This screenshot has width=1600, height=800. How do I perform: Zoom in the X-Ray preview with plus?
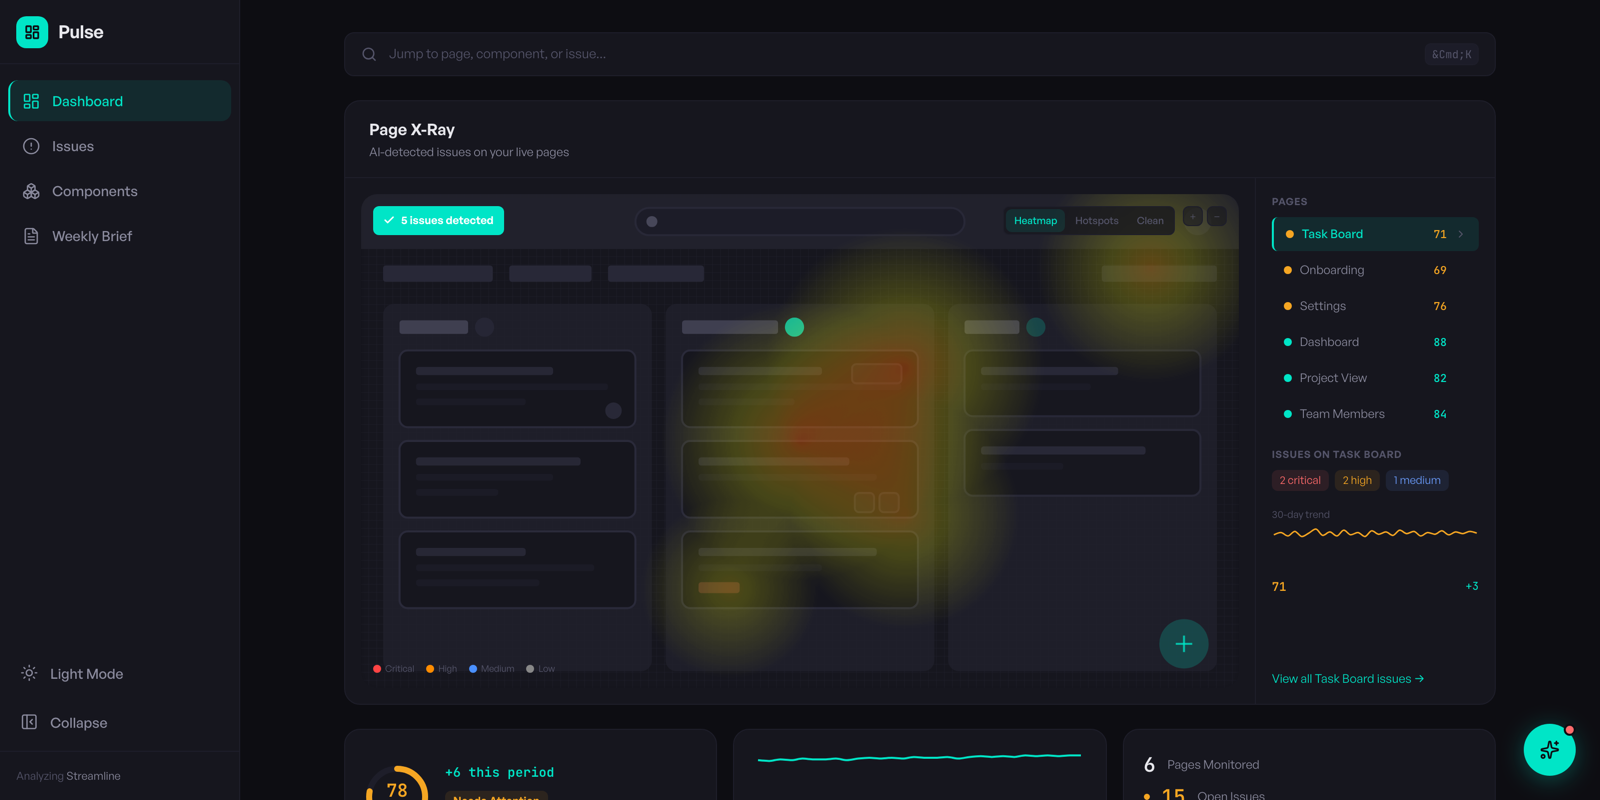click(1193, 216)
